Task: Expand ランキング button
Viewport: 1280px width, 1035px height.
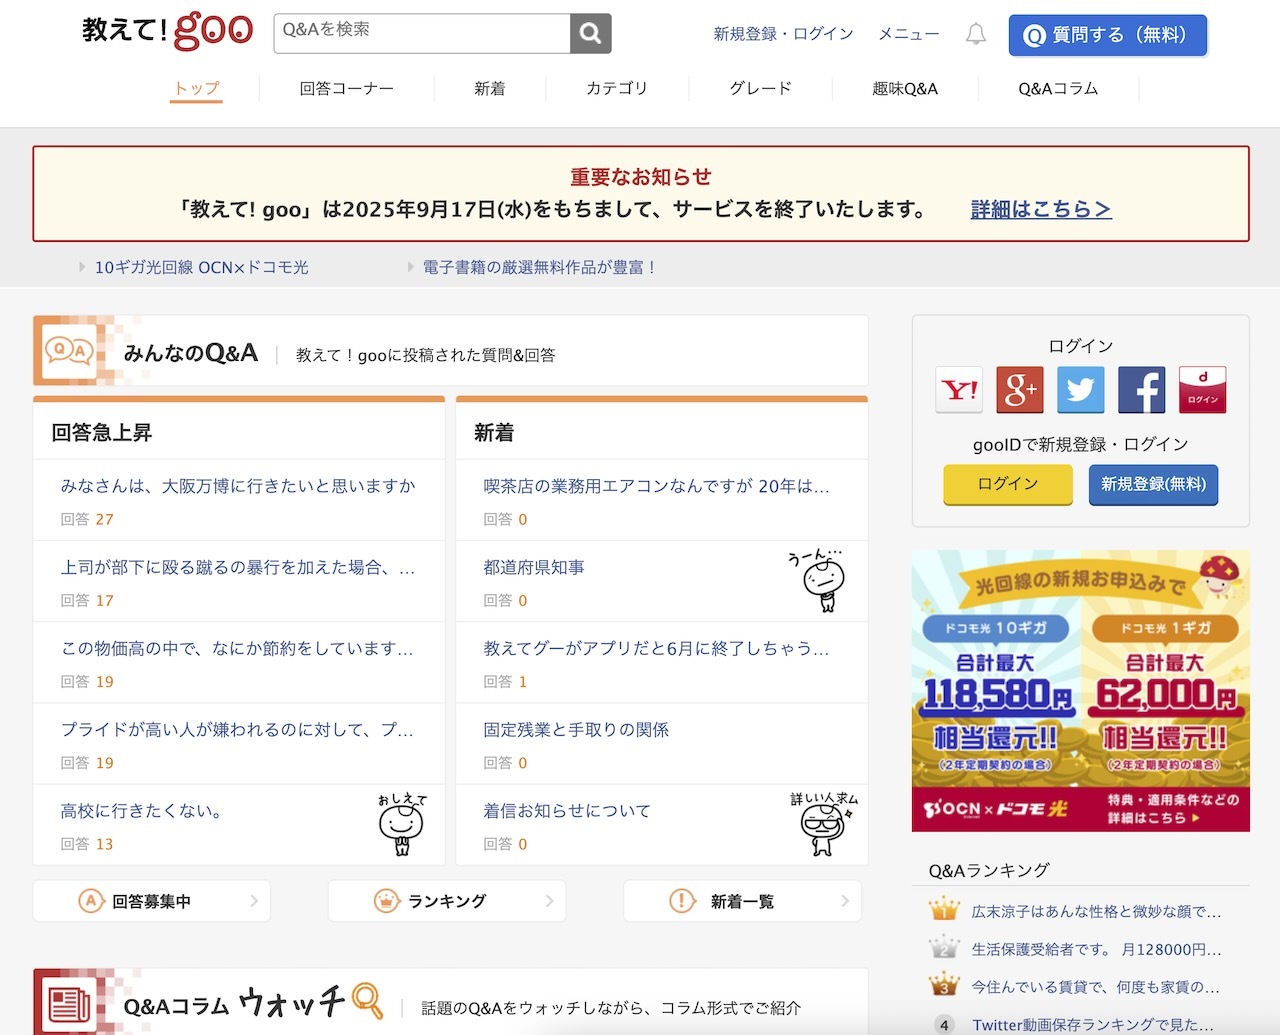Action: tap(447, 901)
